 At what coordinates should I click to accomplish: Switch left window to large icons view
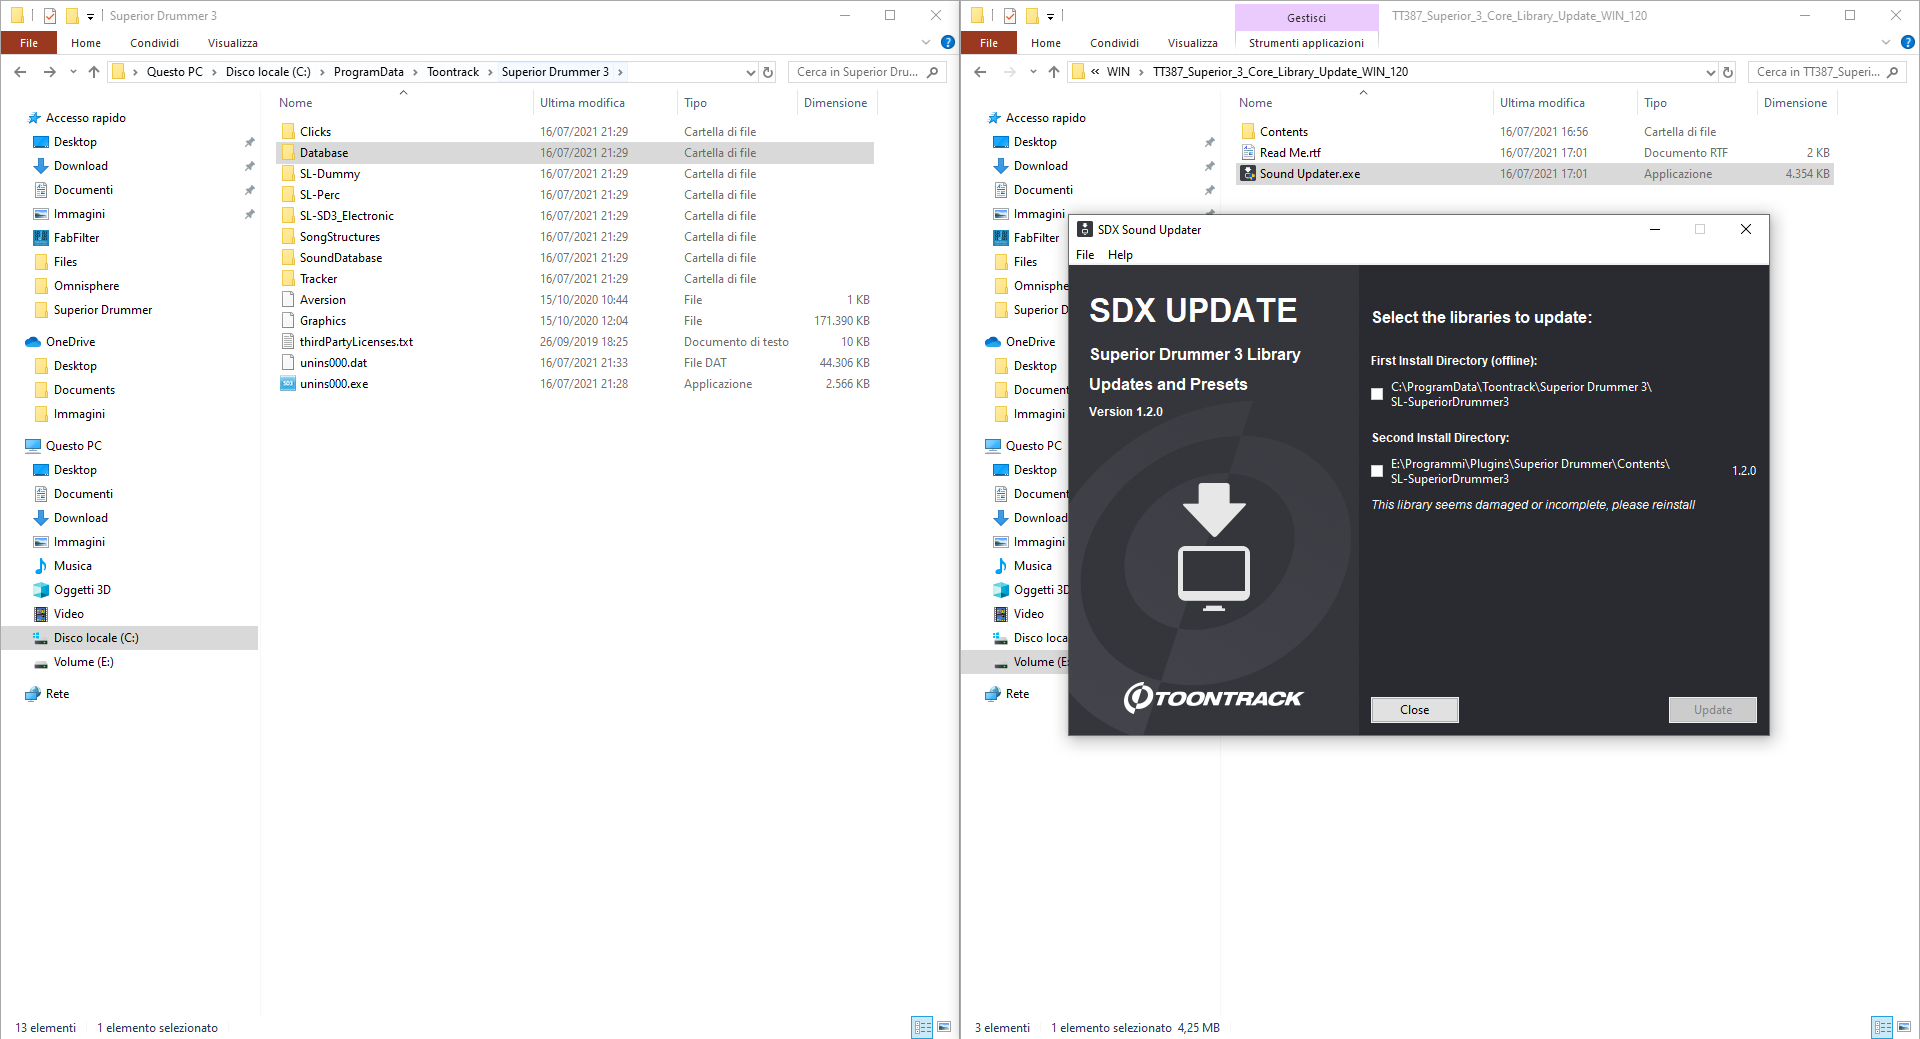pos(944,1027)
